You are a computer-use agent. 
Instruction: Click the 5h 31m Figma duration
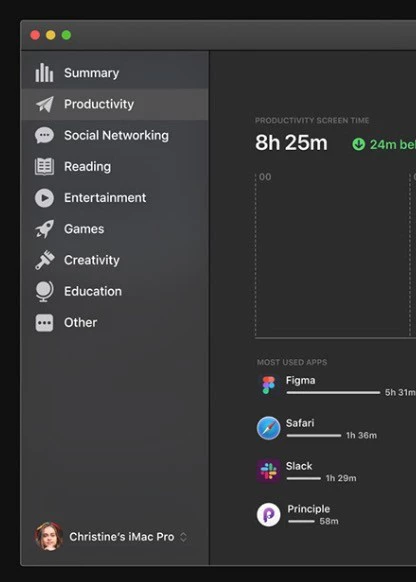click(400, 392)
